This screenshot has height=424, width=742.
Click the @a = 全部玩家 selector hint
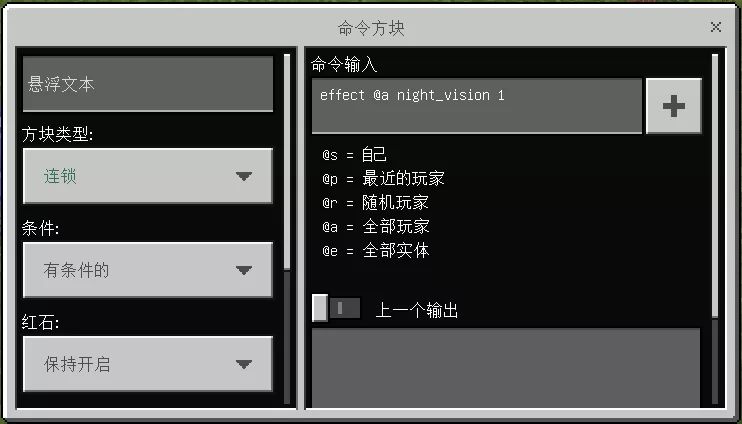(376, 227)
